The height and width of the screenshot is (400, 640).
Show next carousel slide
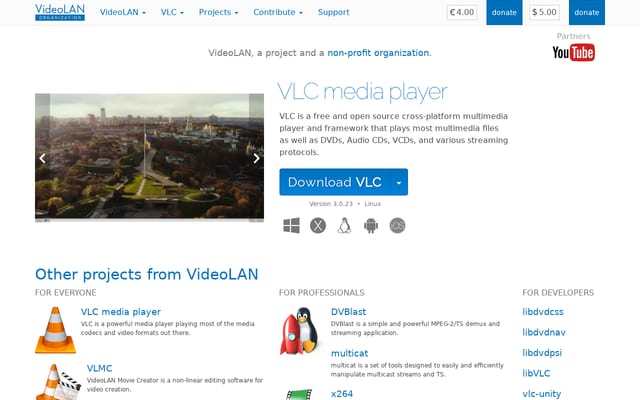pos(256,158)
